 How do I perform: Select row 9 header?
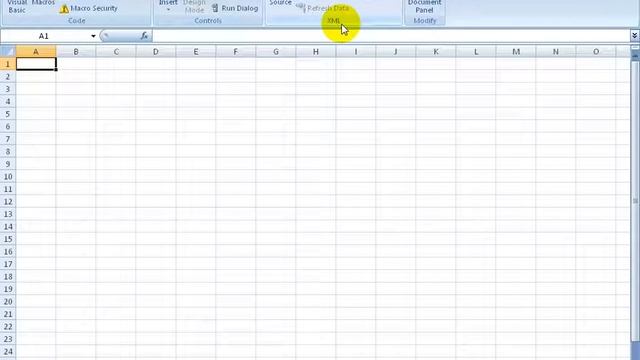pos(8,164)
